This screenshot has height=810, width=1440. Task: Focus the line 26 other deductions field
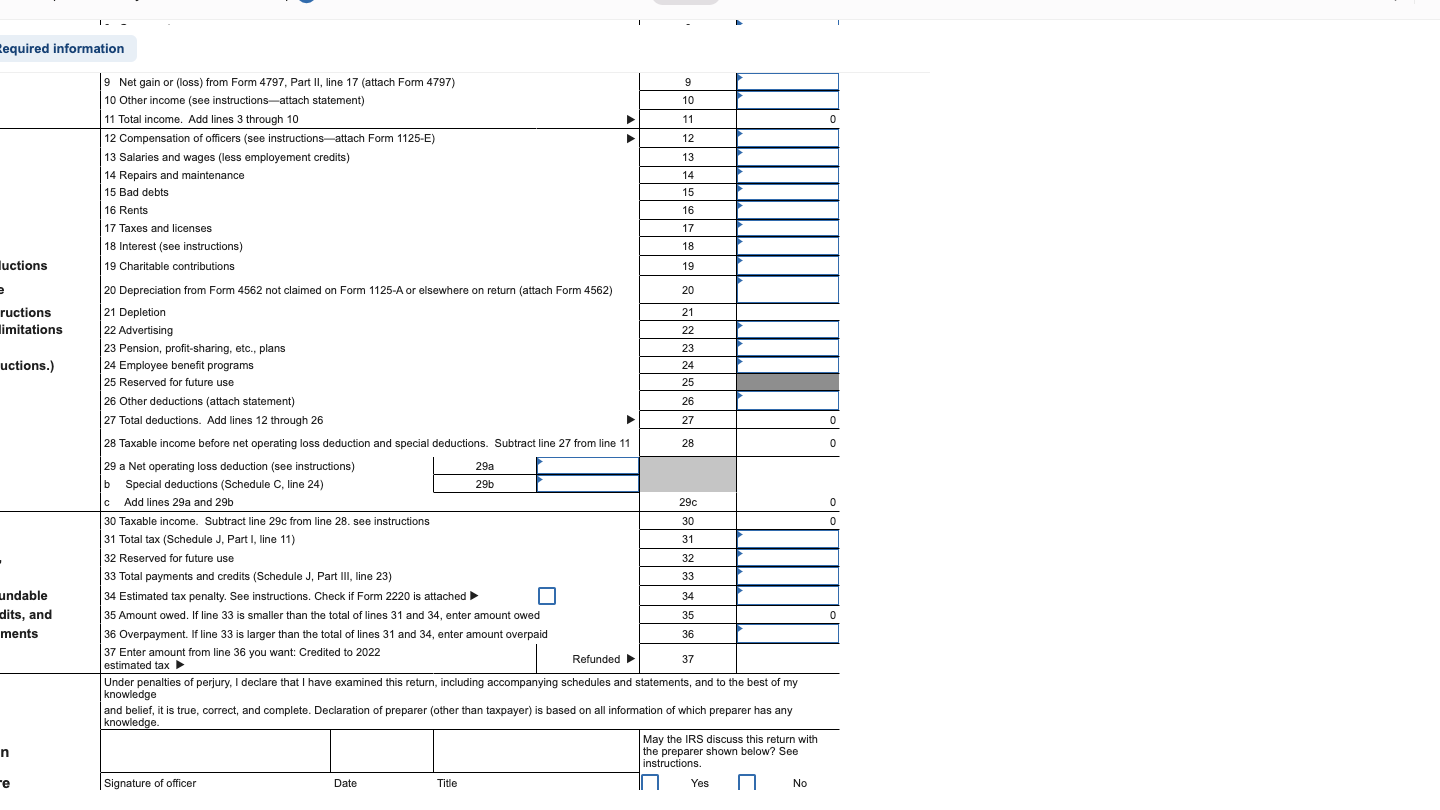[788, 401]
